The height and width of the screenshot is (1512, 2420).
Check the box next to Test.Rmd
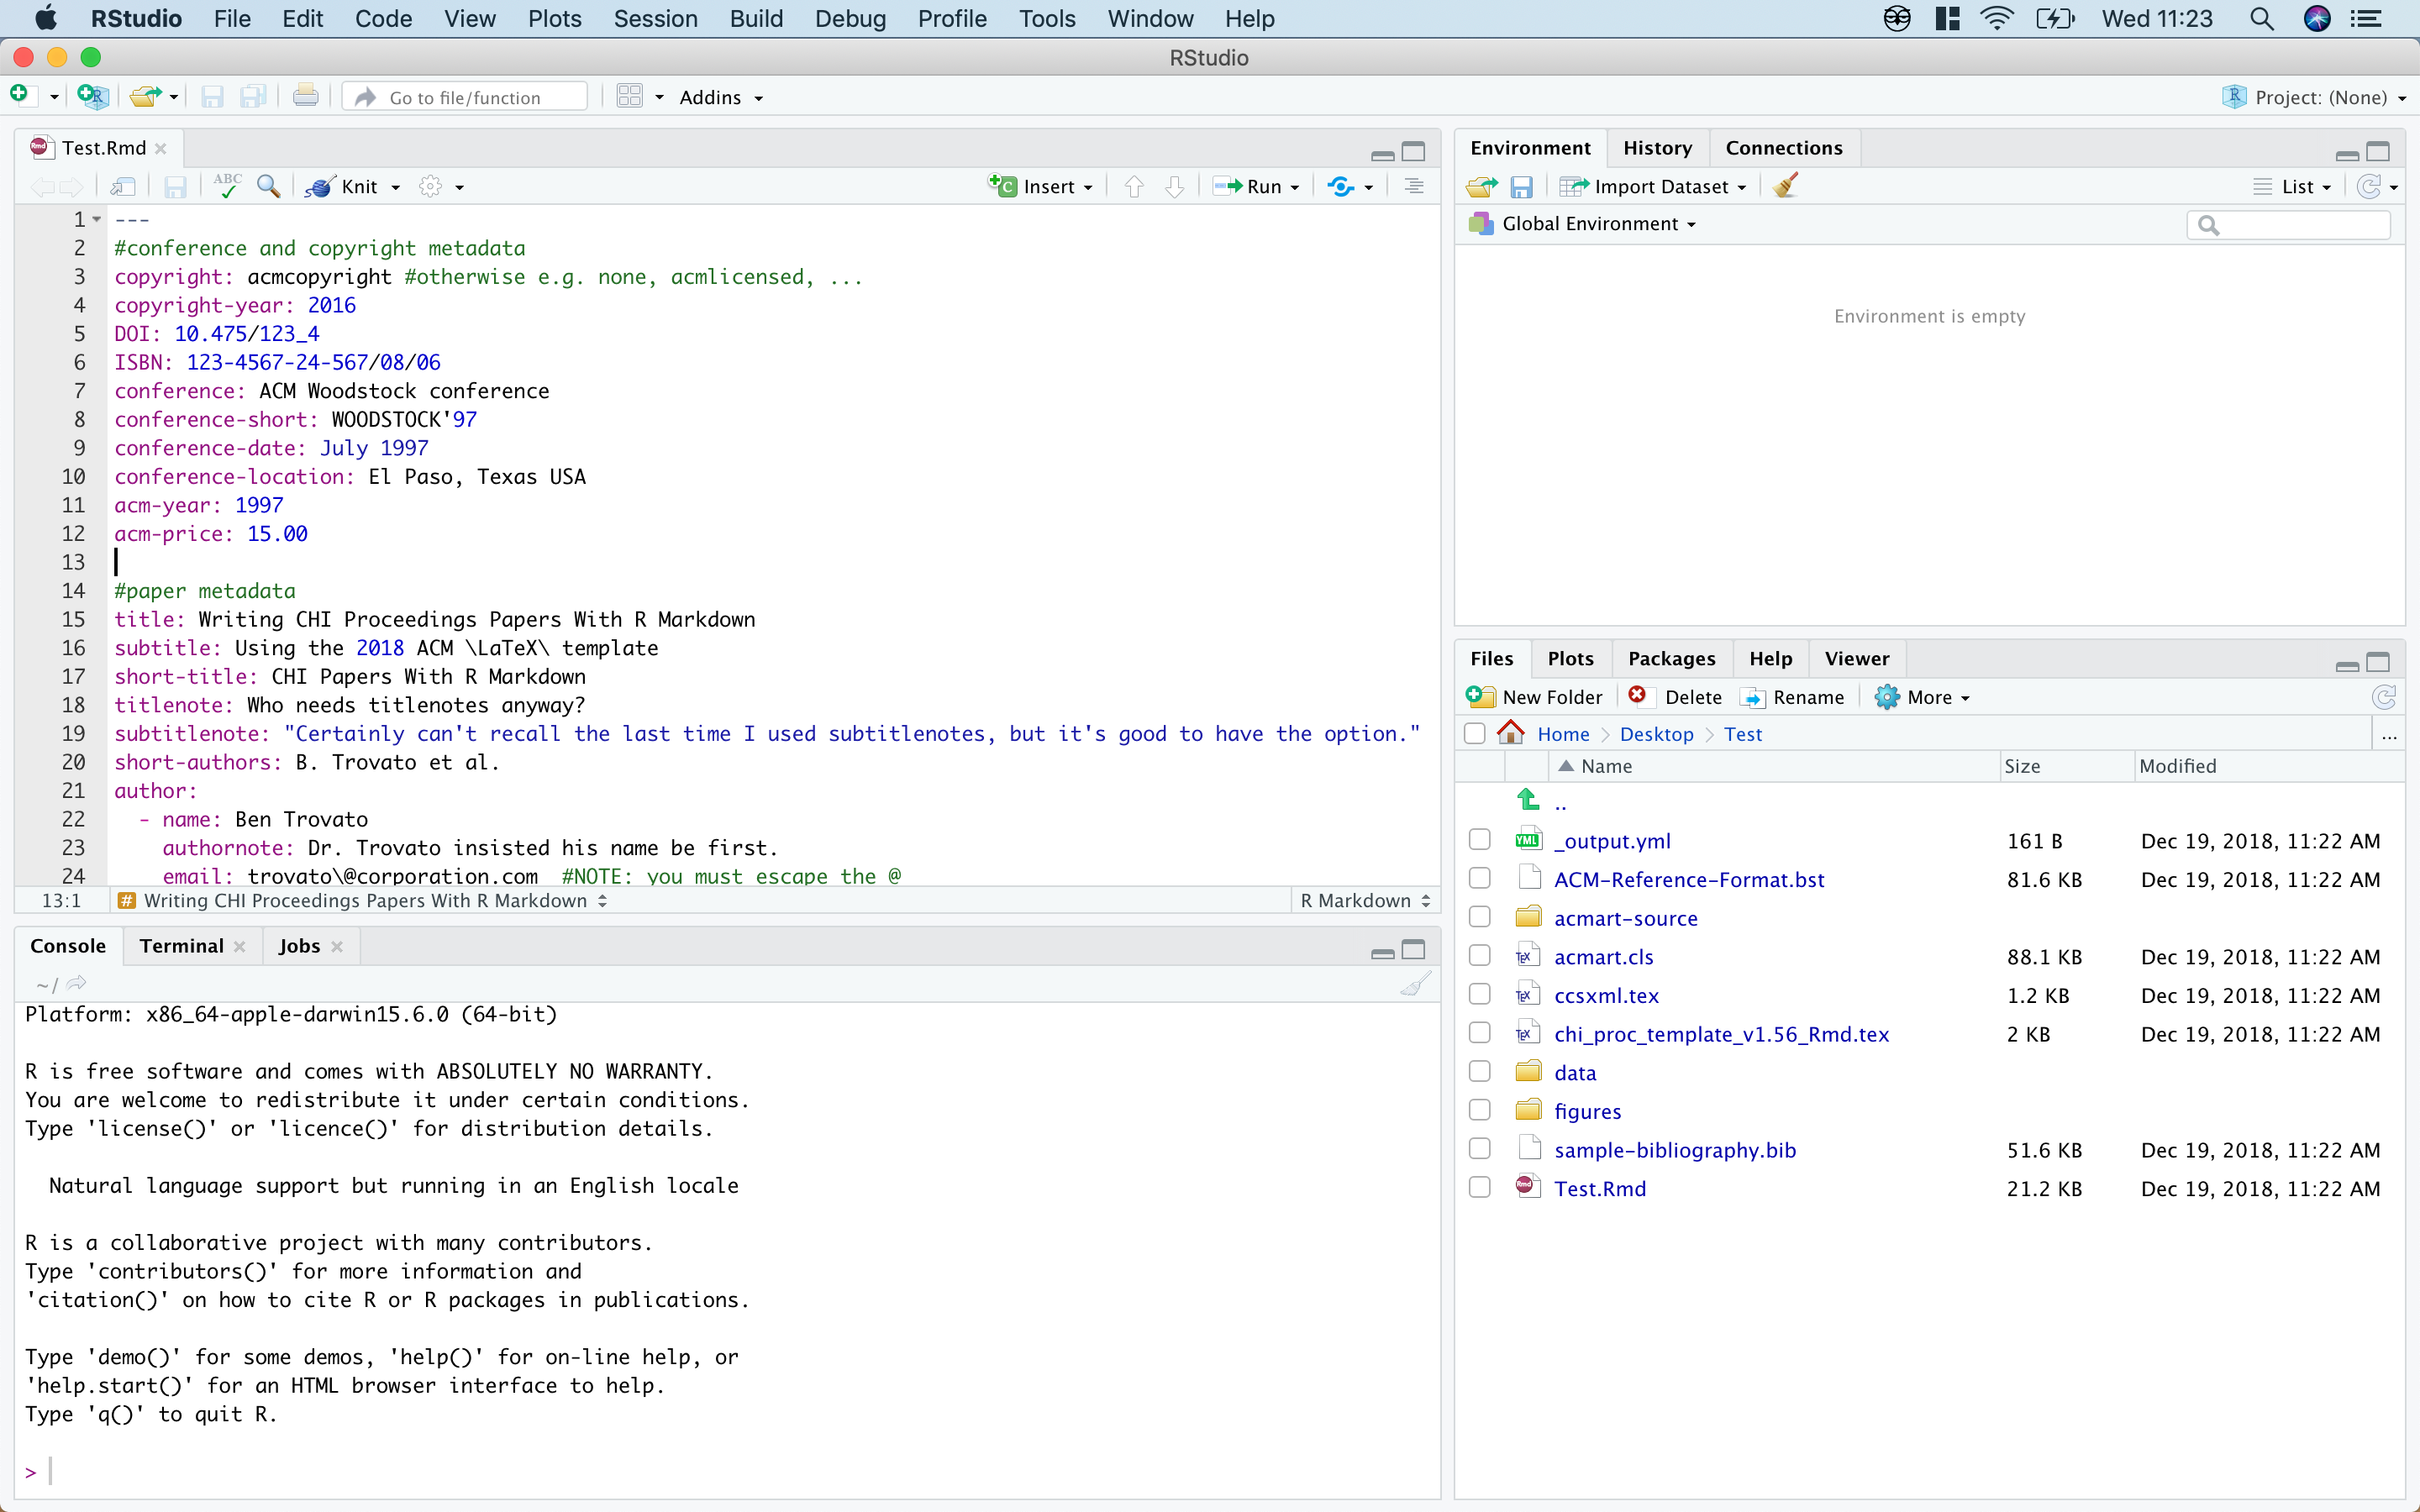tap(1479, 1188)
